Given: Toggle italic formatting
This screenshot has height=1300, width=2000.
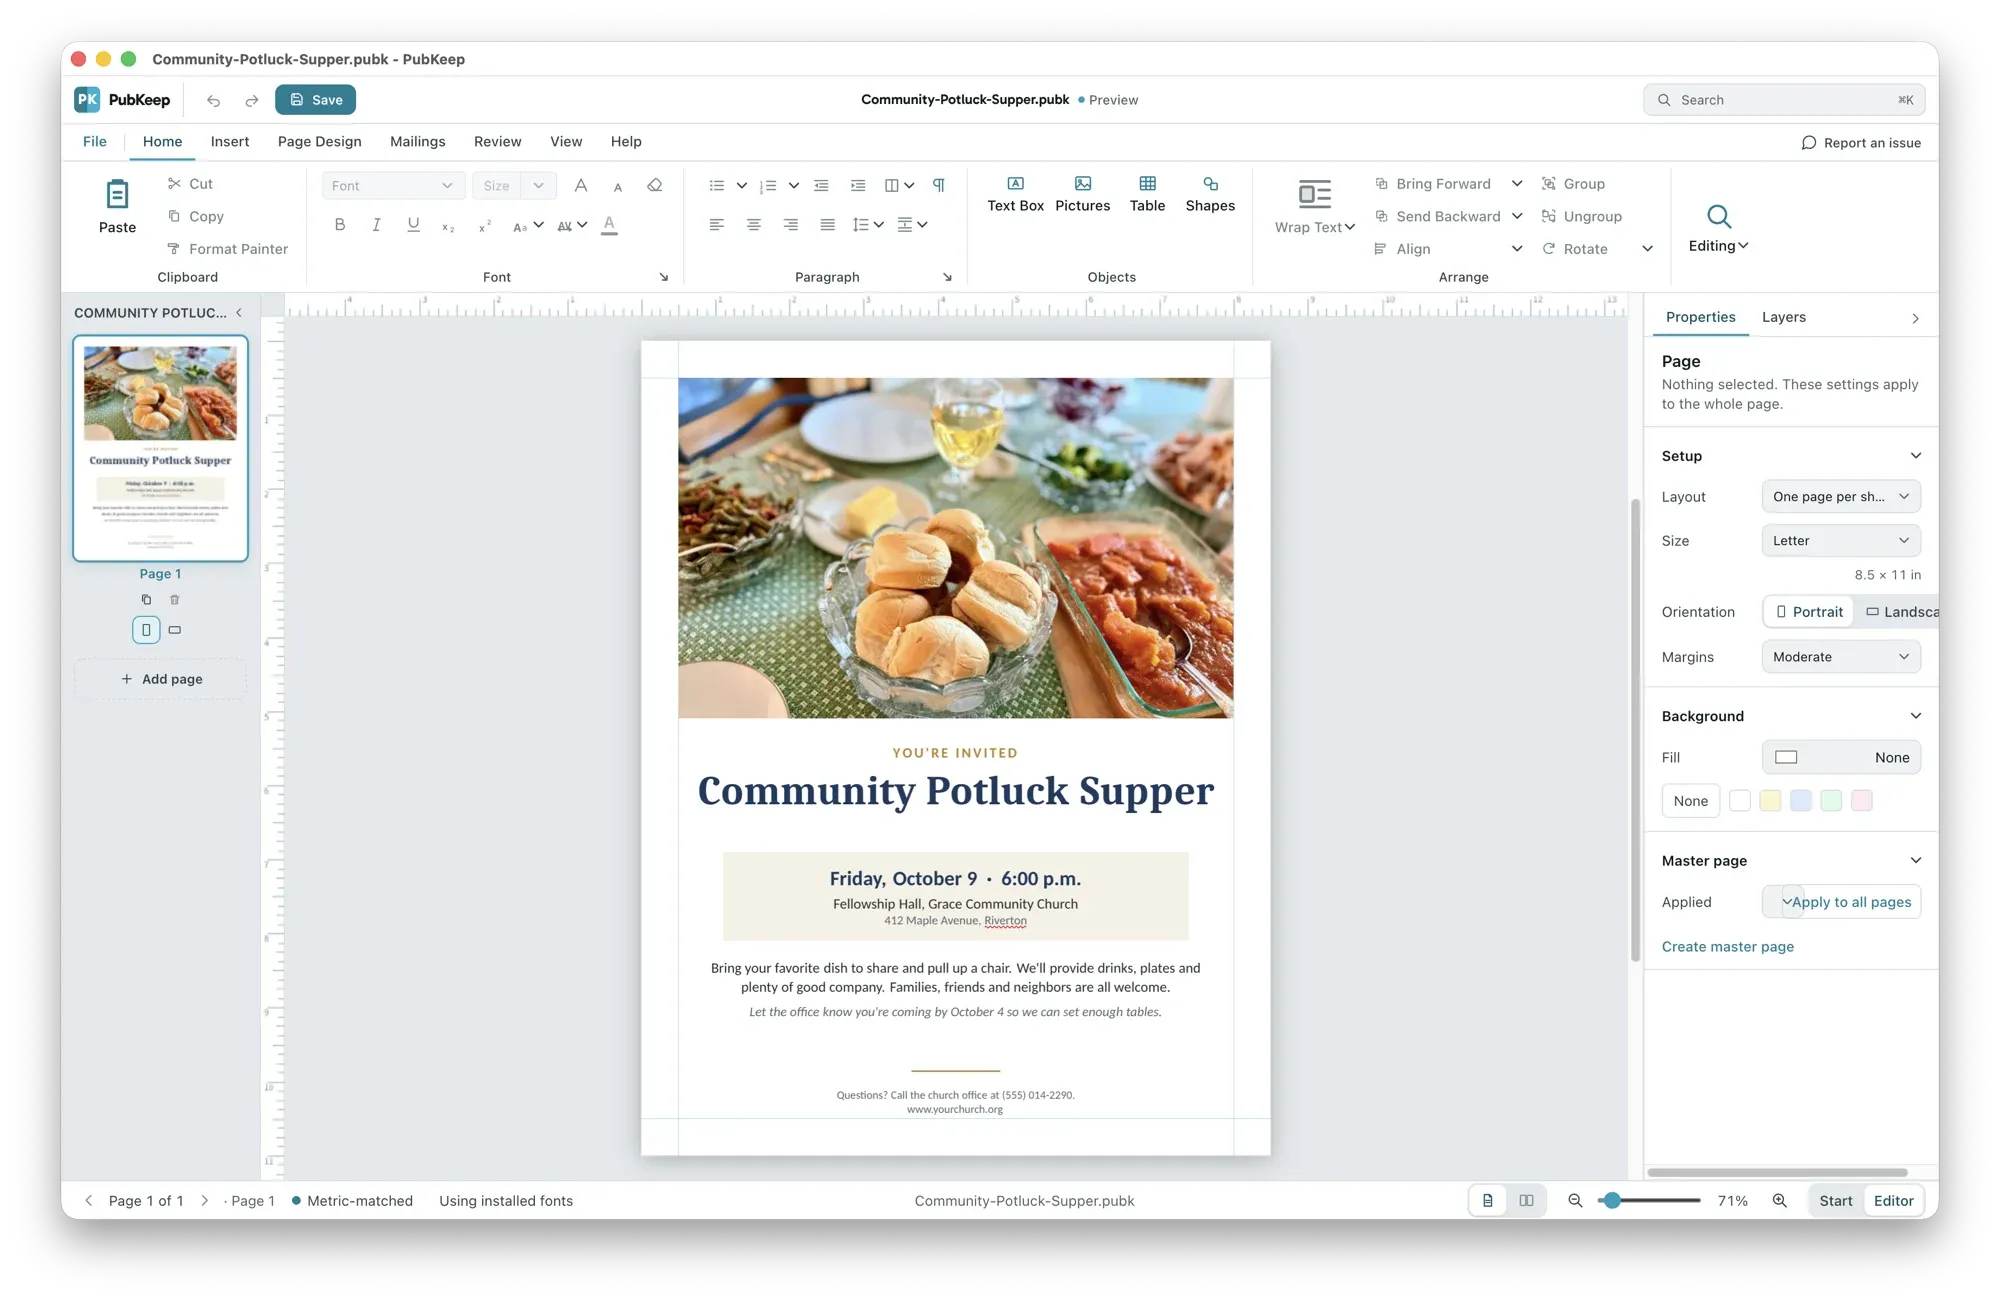Looking at the screenshot, I should coord(376,225).
